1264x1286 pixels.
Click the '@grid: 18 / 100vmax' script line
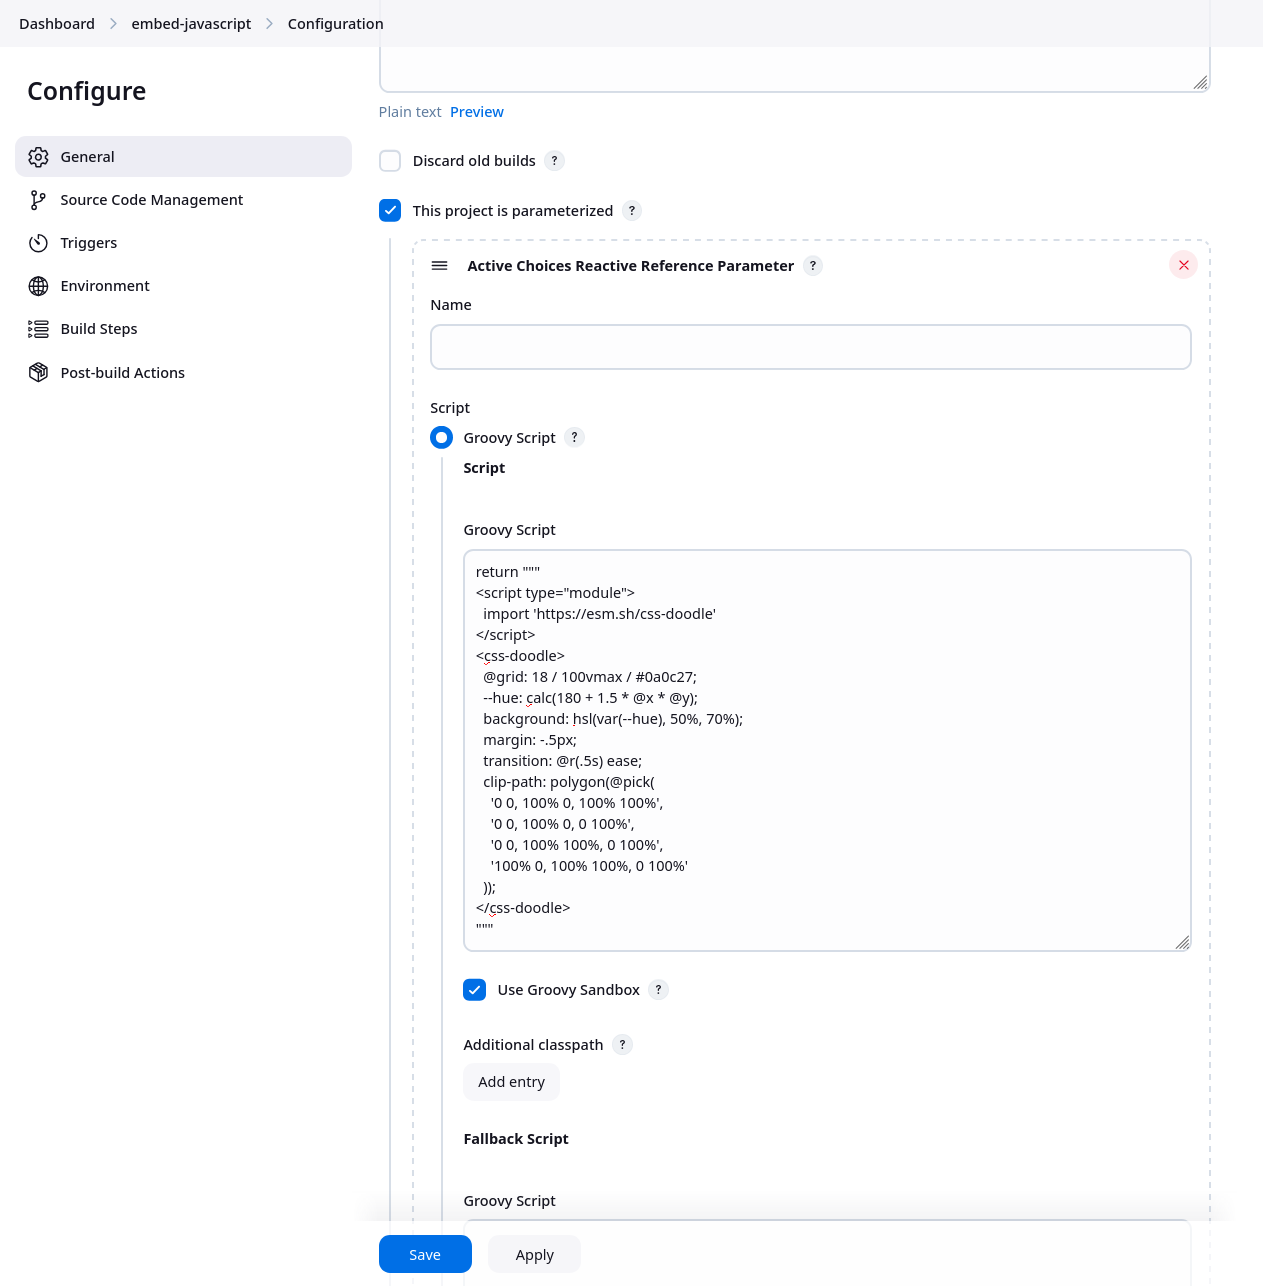(590, 677)
